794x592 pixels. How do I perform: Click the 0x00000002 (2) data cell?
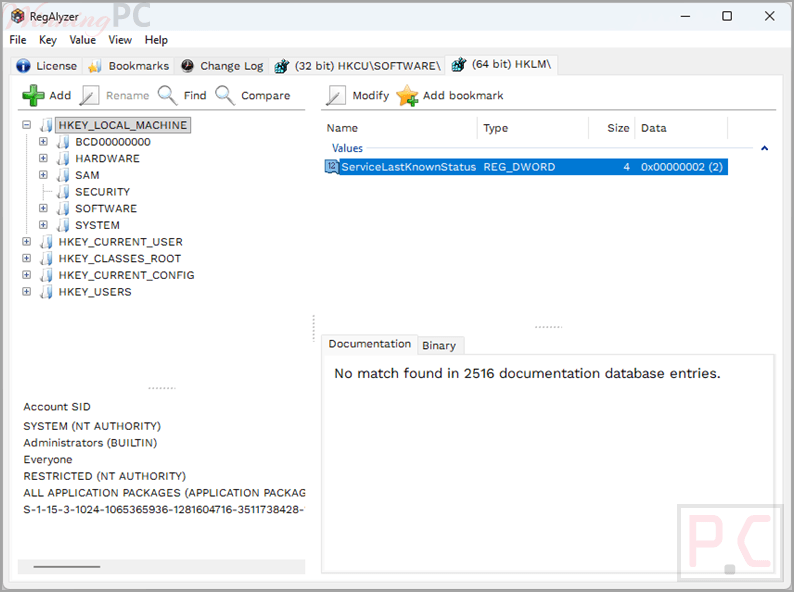pyautogui.click(x=682, y=167)
